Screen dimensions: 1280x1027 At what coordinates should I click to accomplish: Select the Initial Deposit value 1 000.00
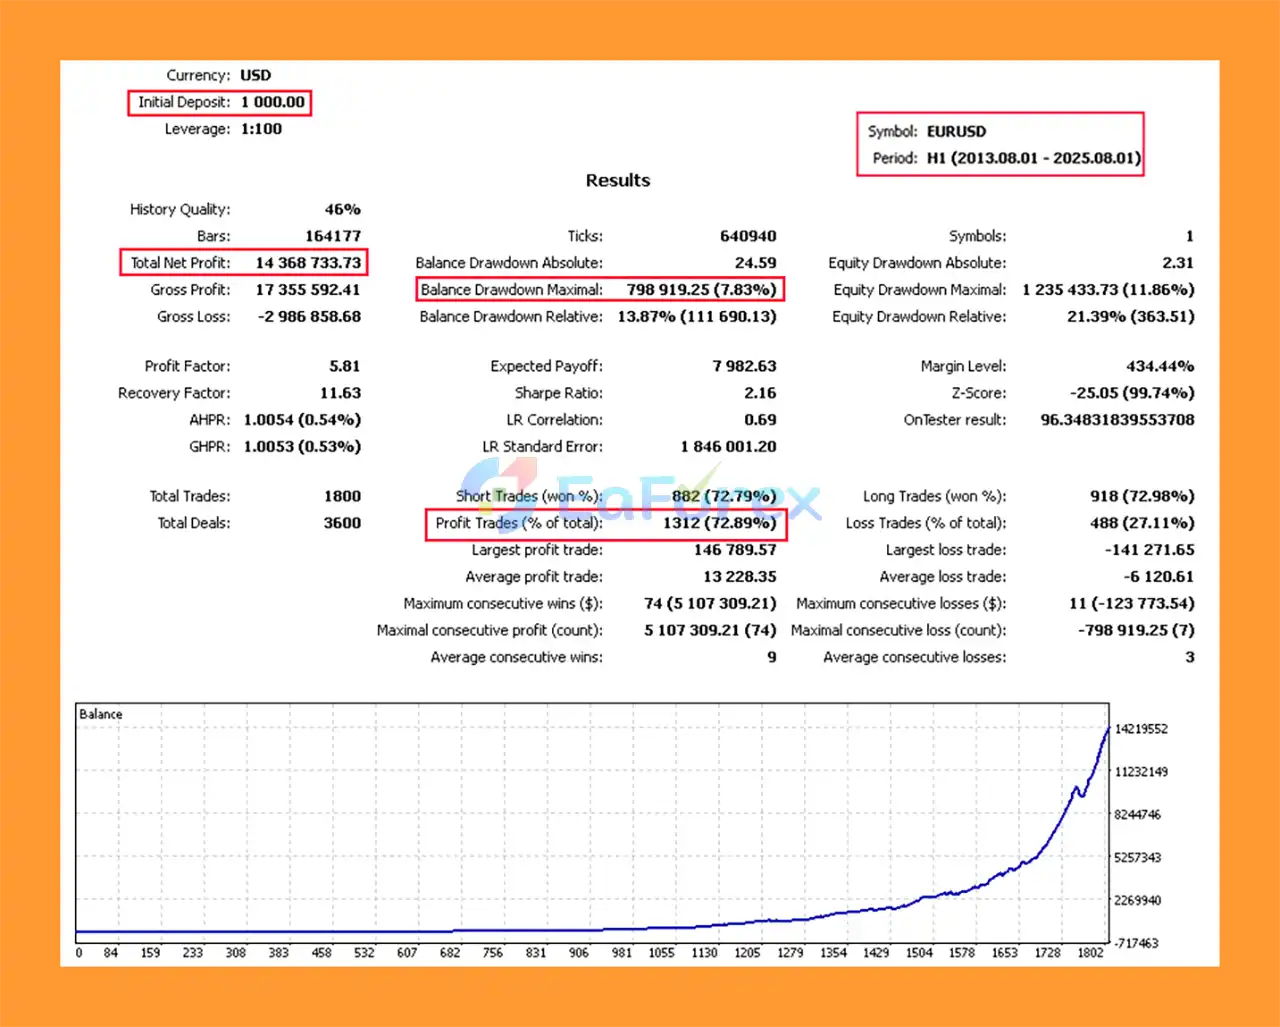coord(272,102)
